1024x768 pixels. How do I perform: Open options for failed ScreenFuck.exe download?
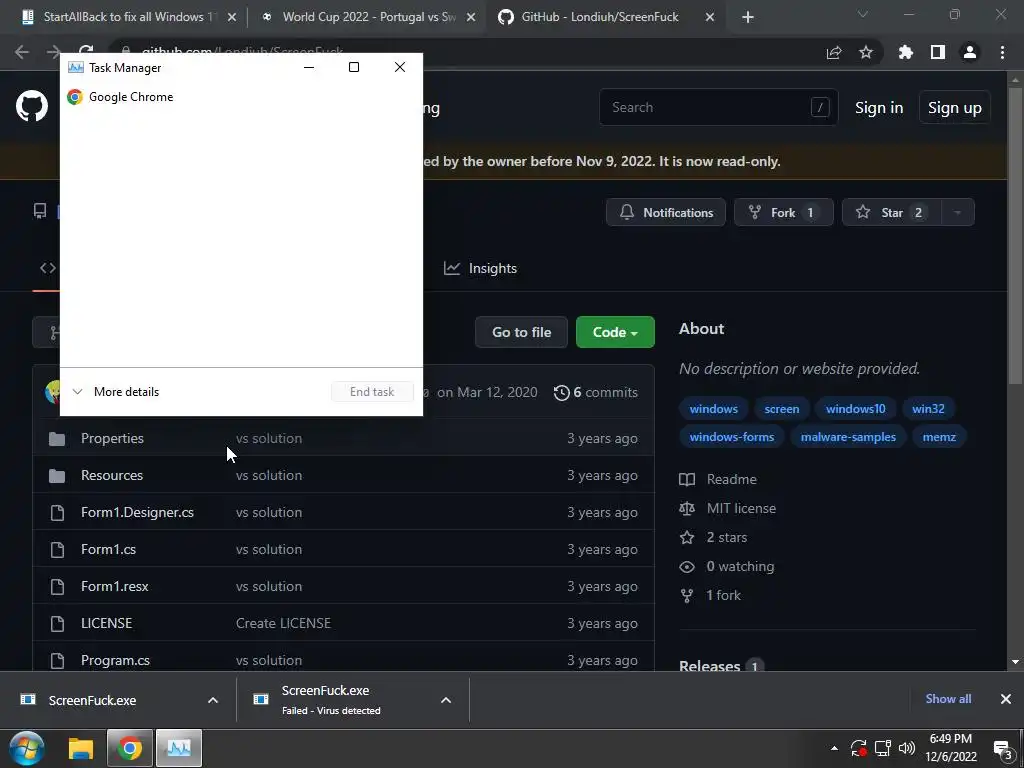tap(446, 700)
